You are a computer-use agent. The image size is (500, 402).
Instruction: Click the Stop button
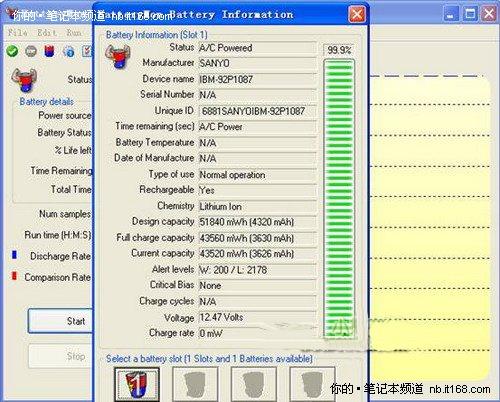61,356
